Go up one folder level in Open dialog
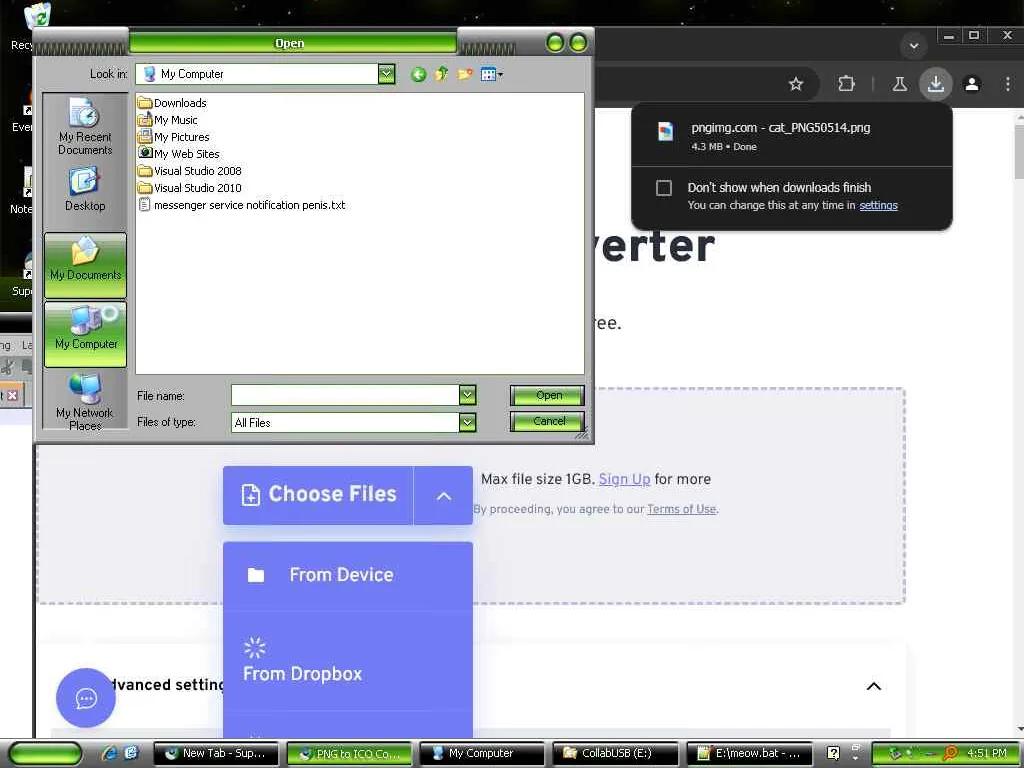This screenshot has width=1024, height=768. coord(441,74)
